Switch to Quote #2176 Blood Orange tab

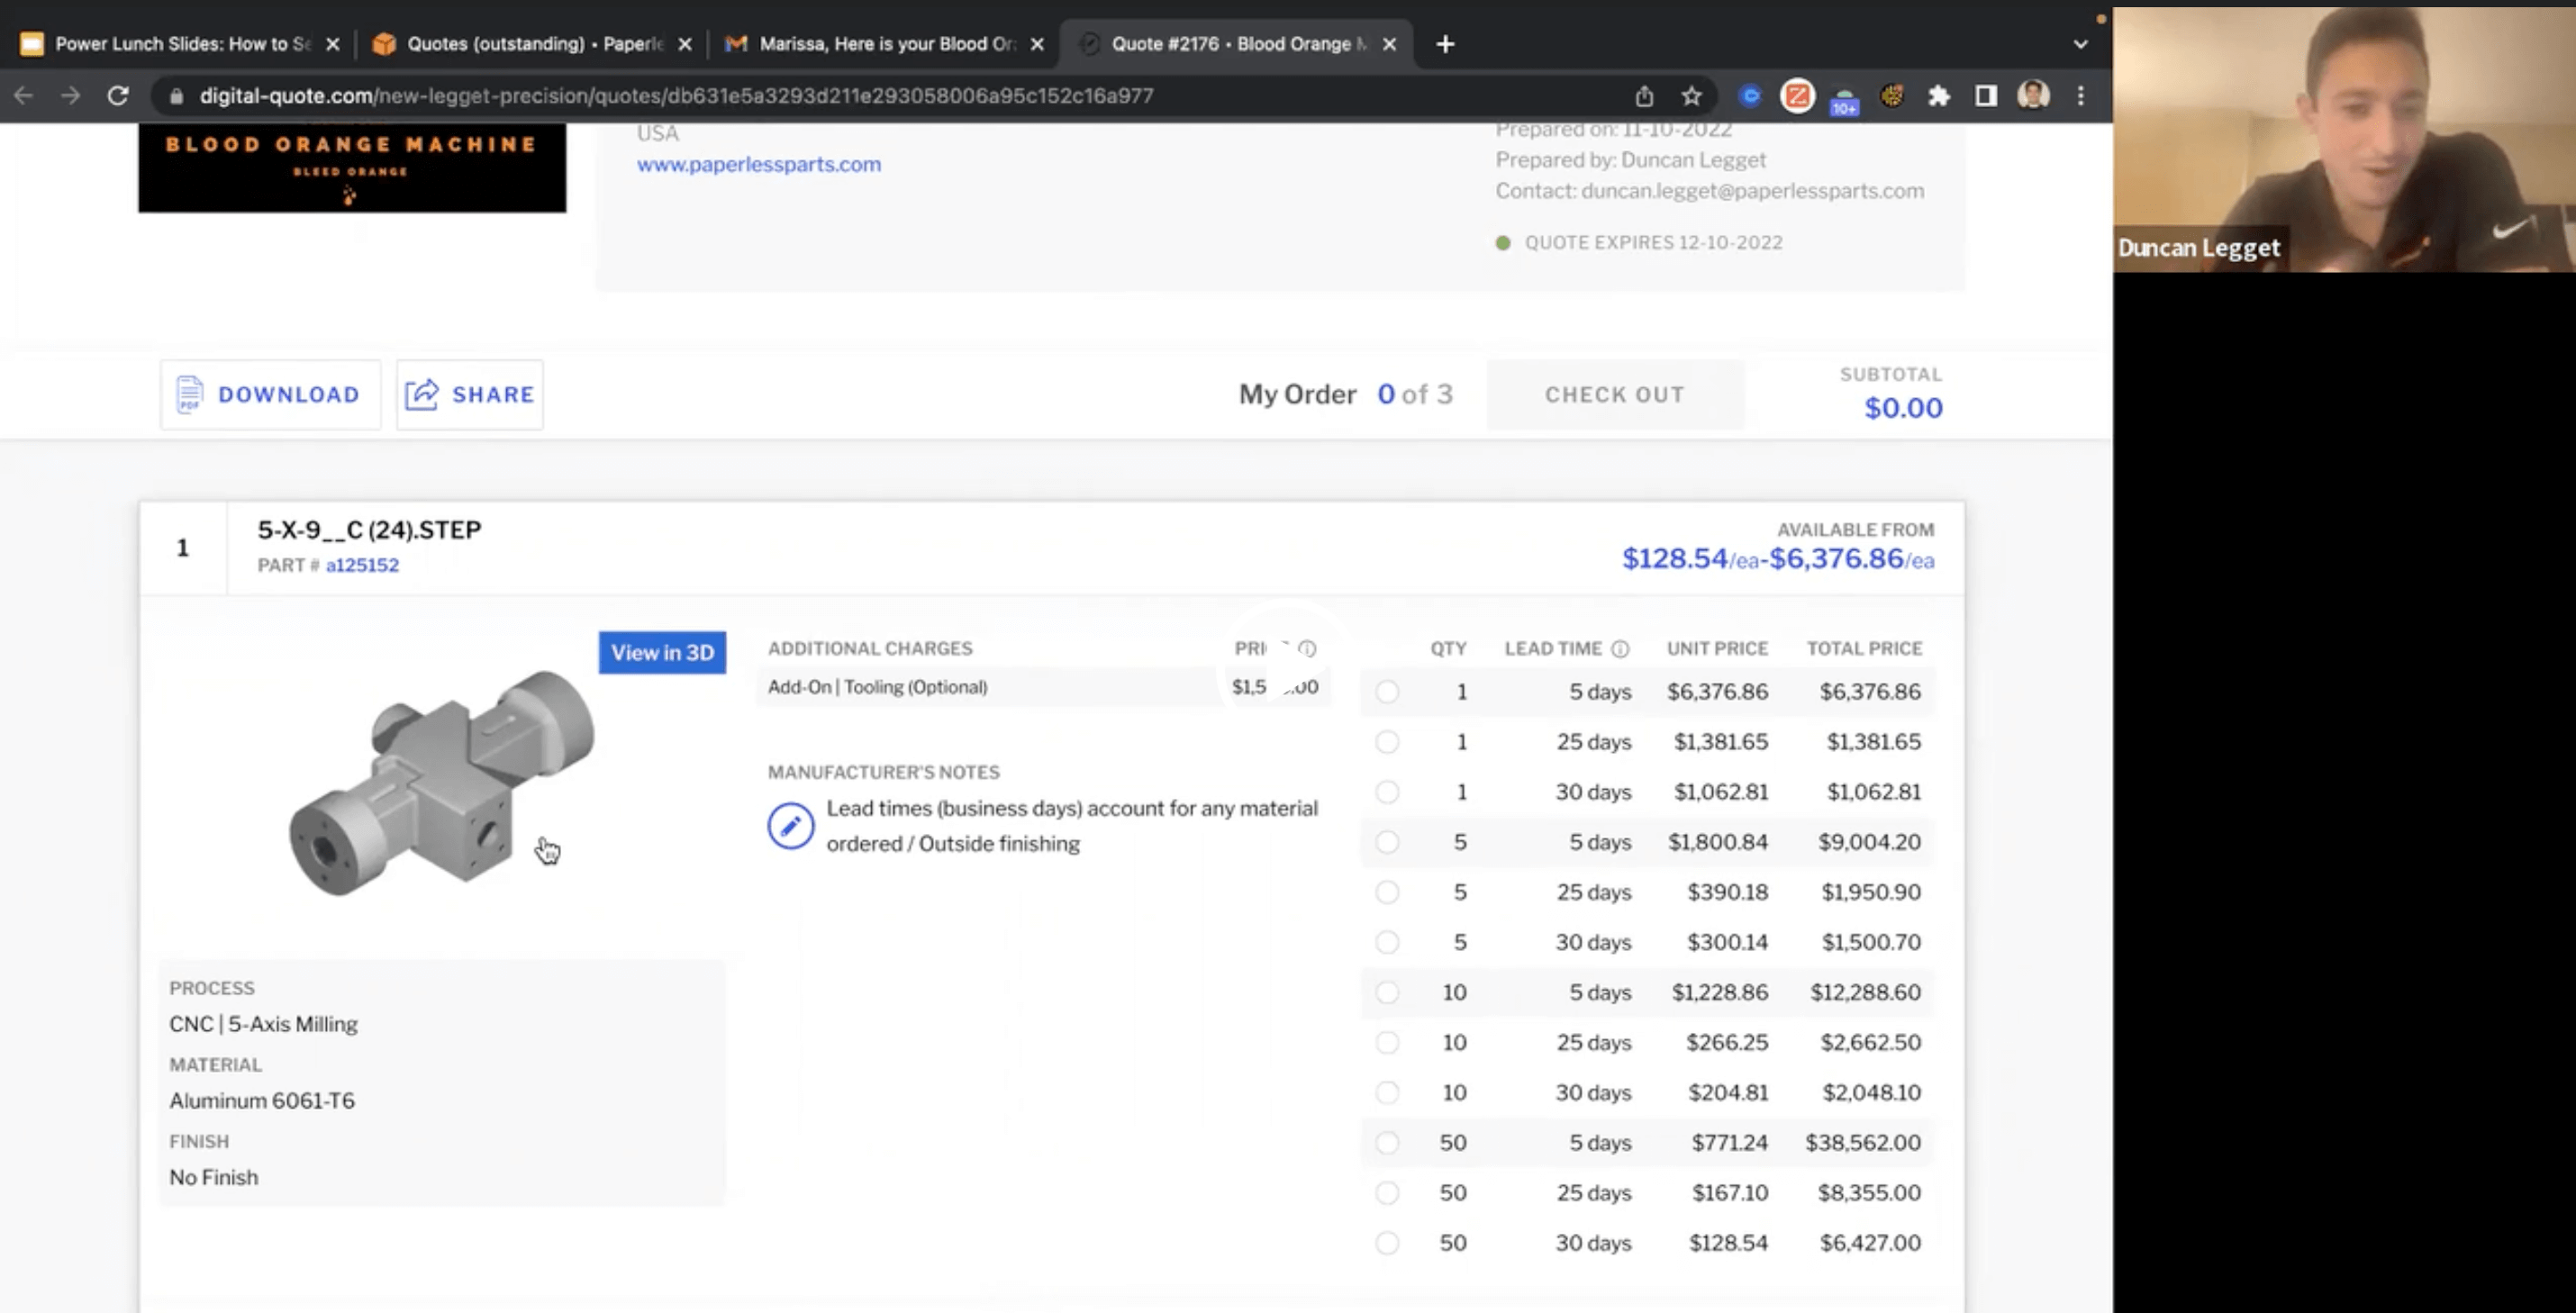(x=1237, y=44)
